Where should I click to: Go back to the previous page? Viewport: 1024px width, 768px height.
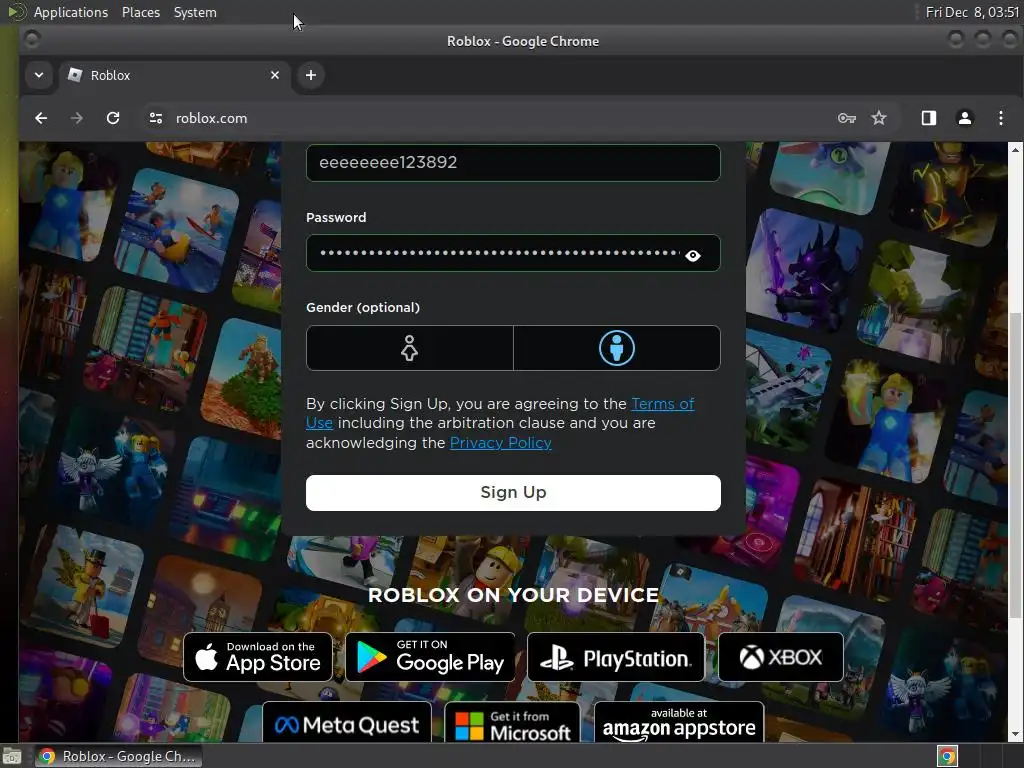[41, 118]
